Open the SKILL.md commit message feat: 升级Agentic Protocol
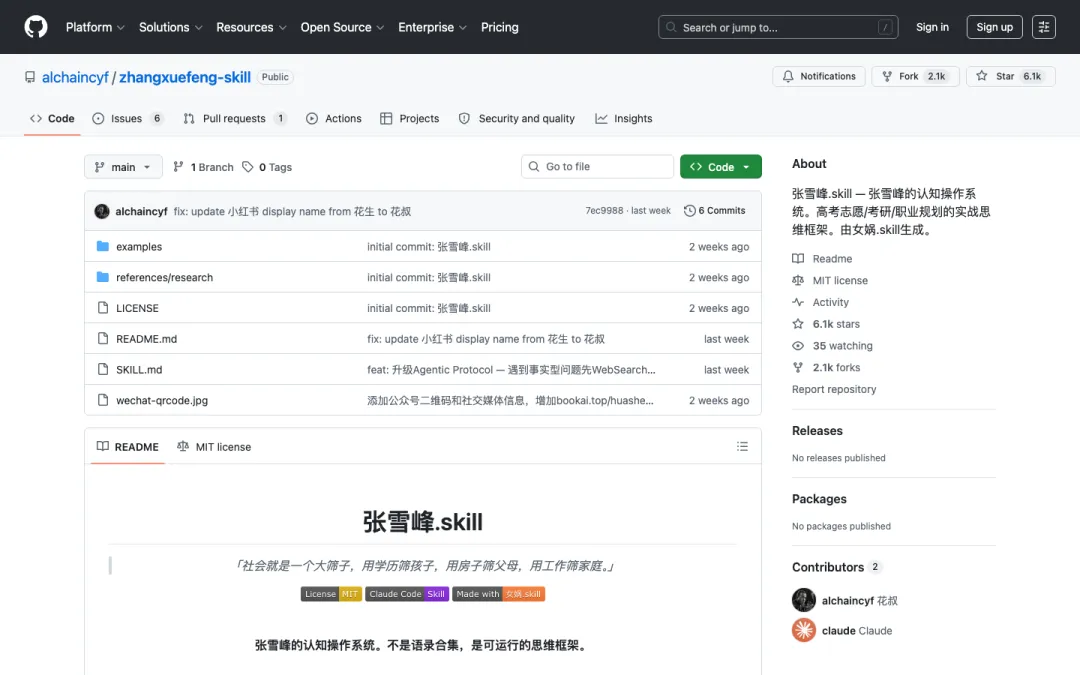Viewport: 1080px width, 675px height. [x=511, y=369]
